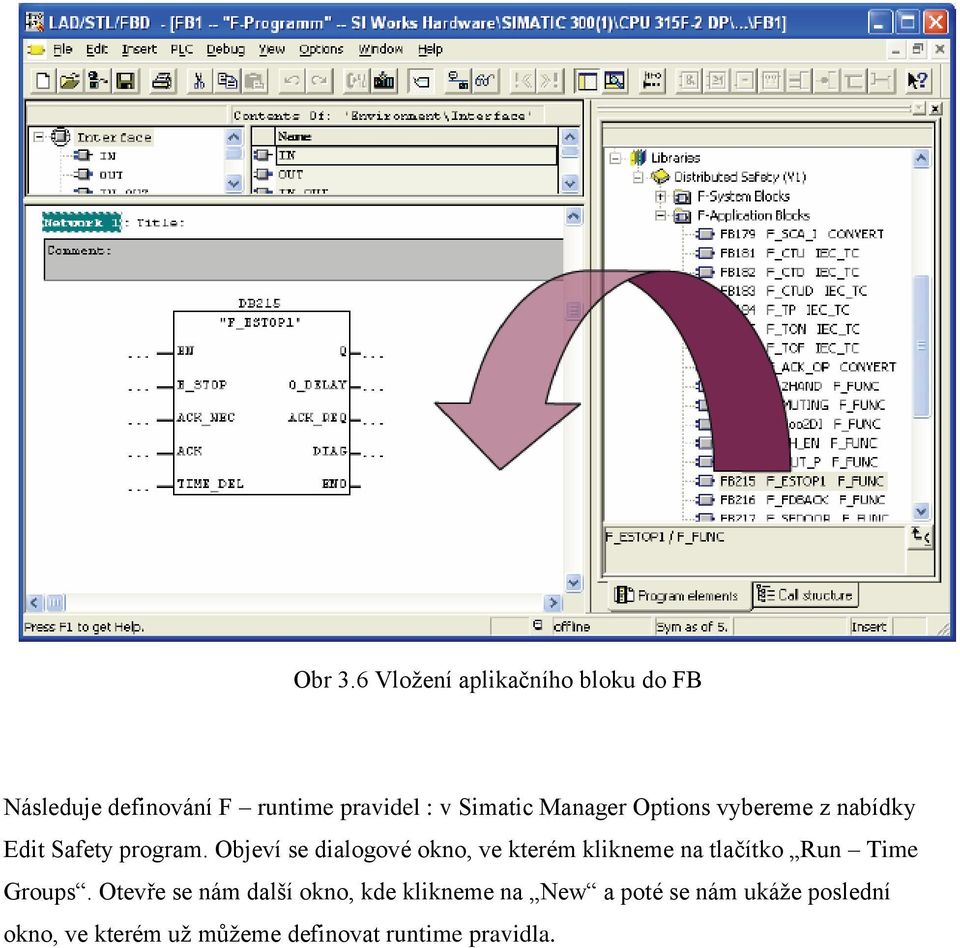960x948 pixels.
Task: Click the Monitor glasses icon
Action: [x=485, y=81]
